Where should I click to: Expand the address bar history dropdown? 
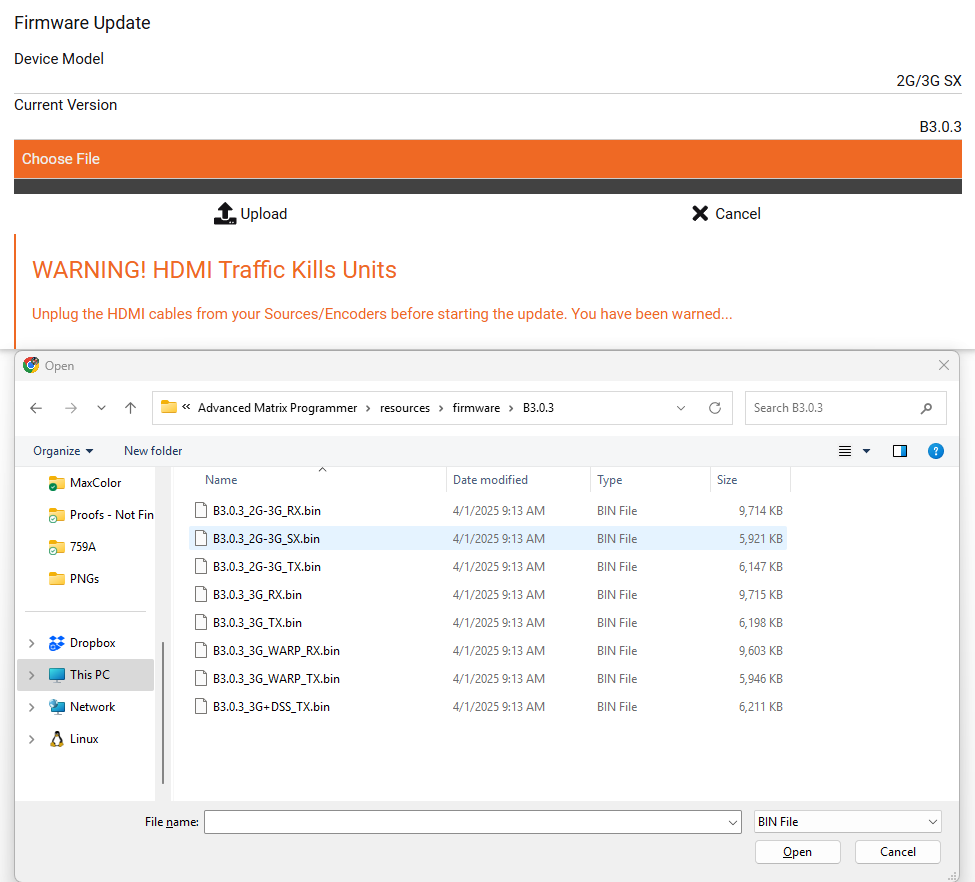tap(681, 408)
